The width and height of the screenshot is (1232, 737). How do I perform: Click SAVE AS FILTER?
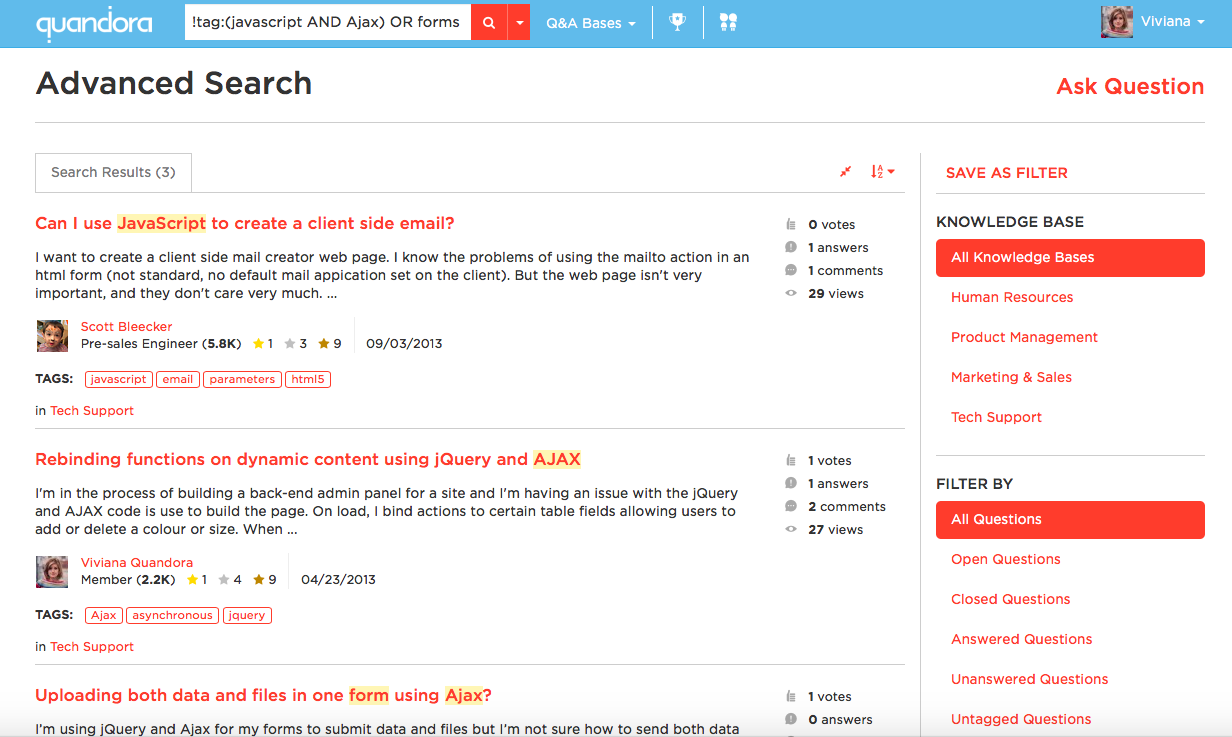point(1007,173)
